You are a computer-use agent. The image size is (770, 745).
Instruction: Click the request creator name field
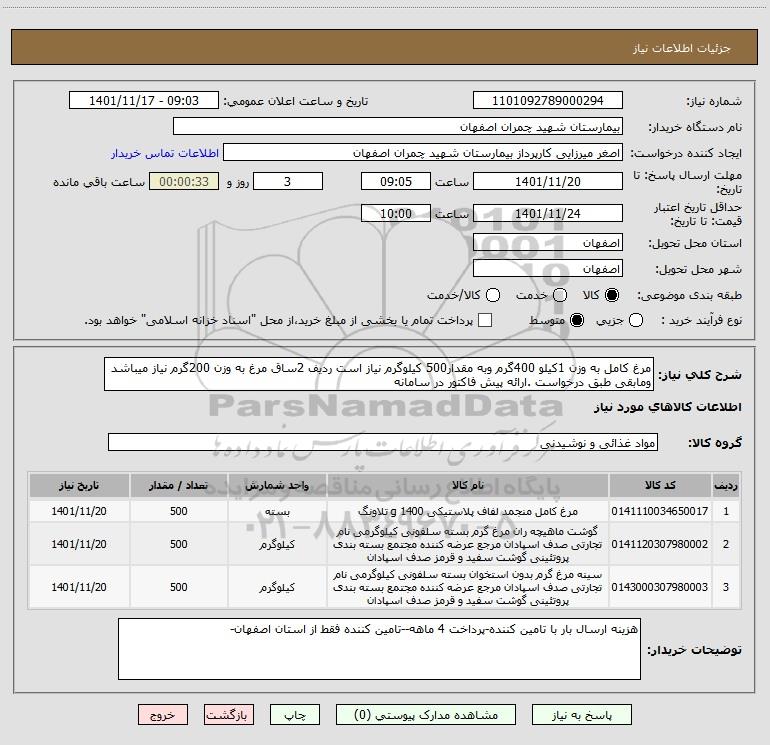pos(423,153)
